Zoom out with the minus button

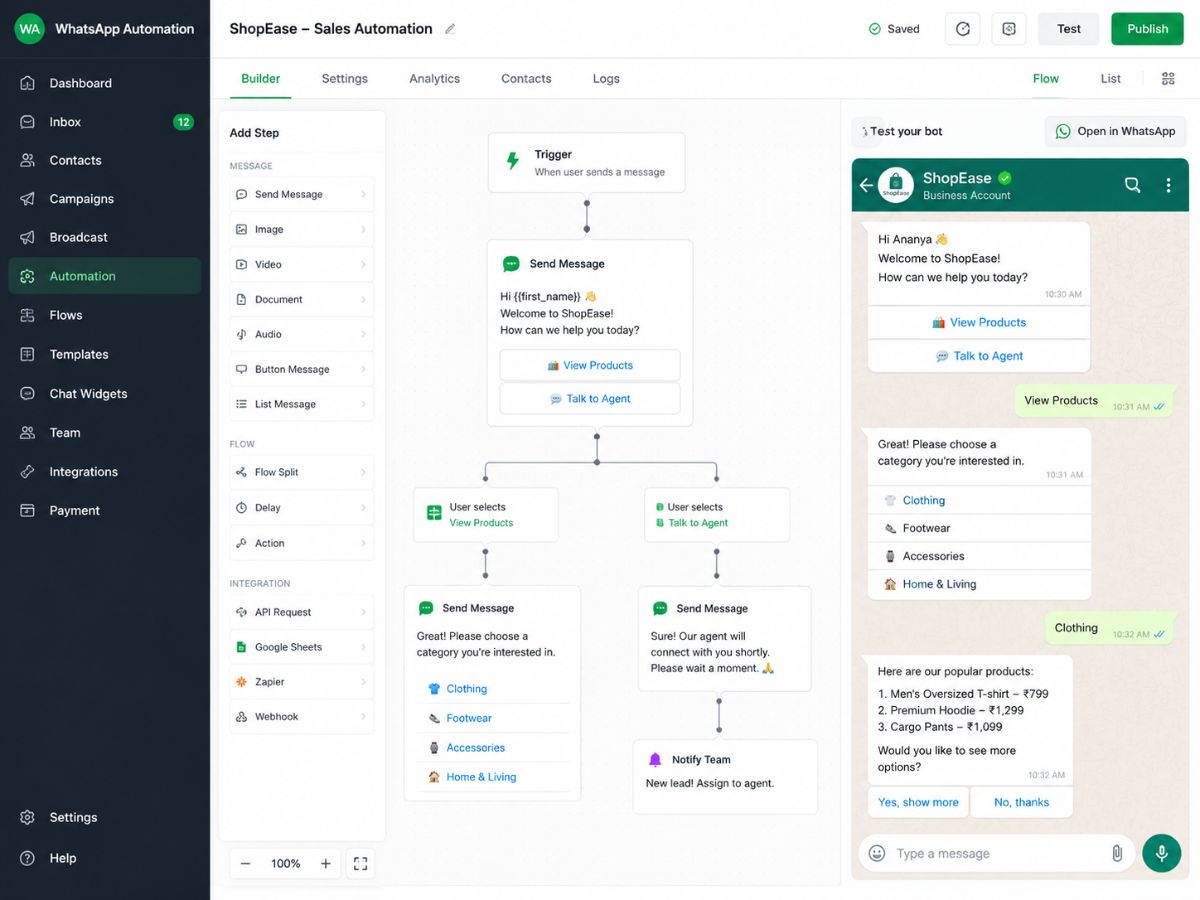click(x=245, y=864)
